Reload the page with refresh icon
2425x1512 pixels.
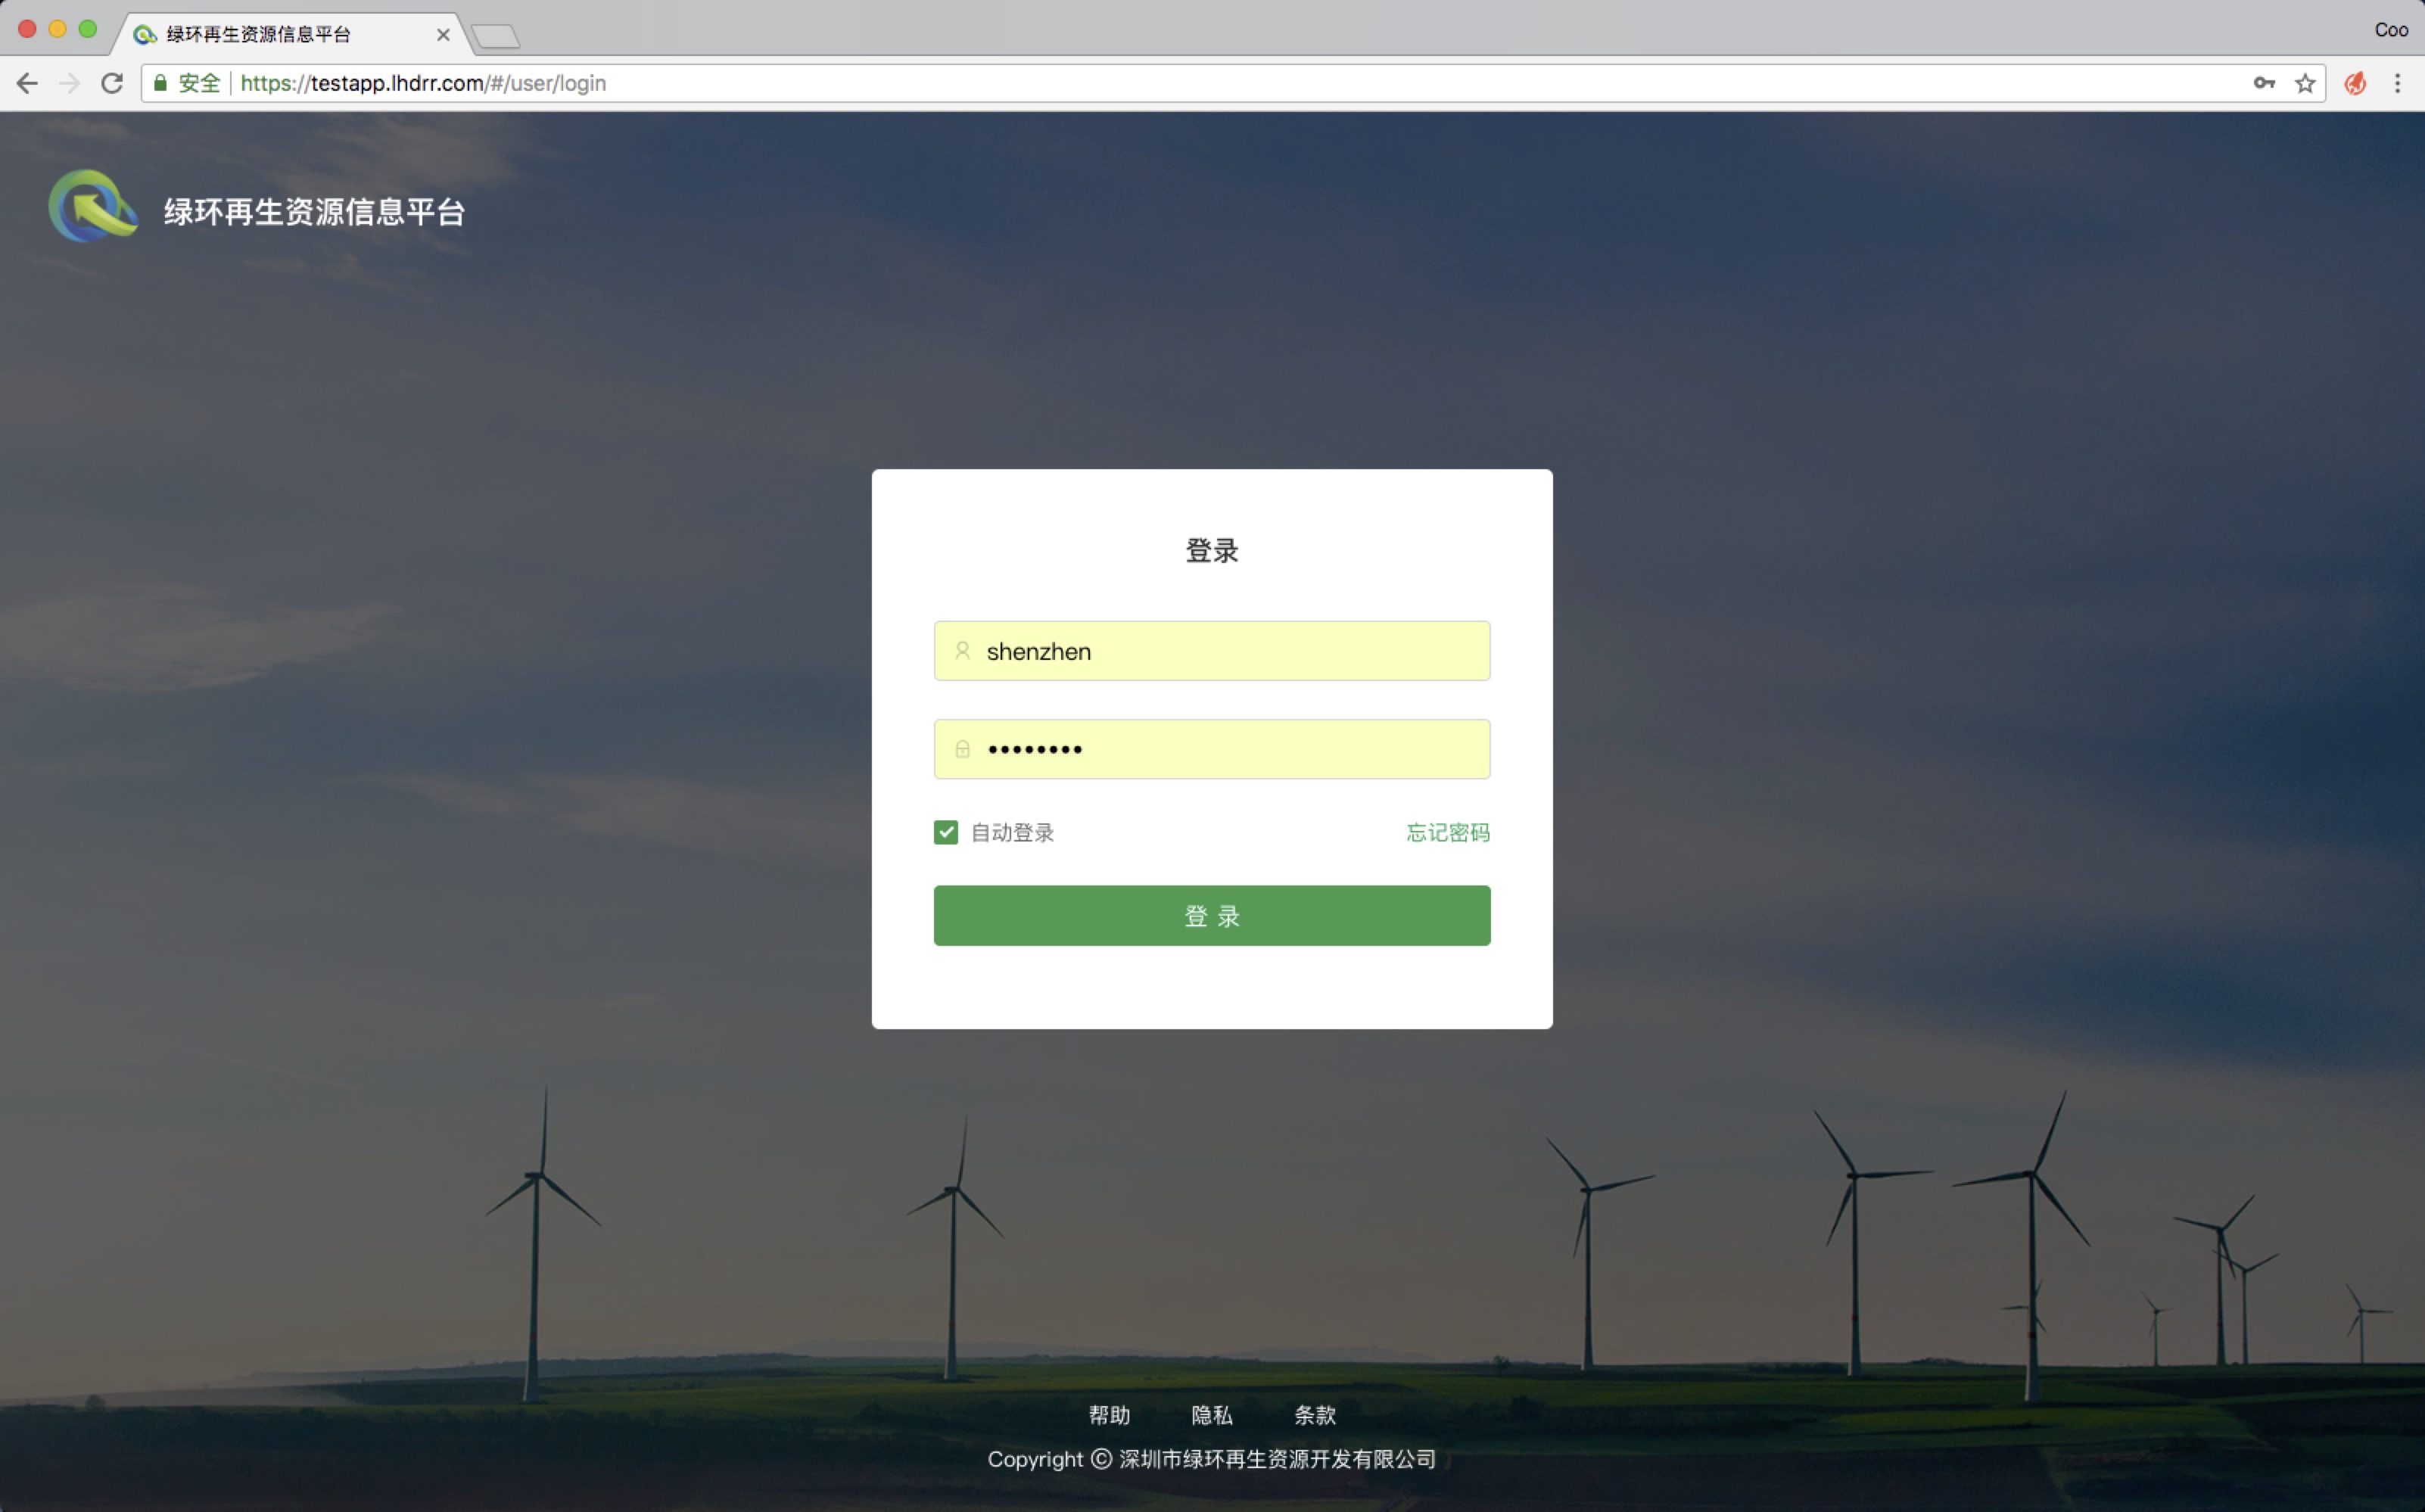pyautogui.click(x=112, y=83)
